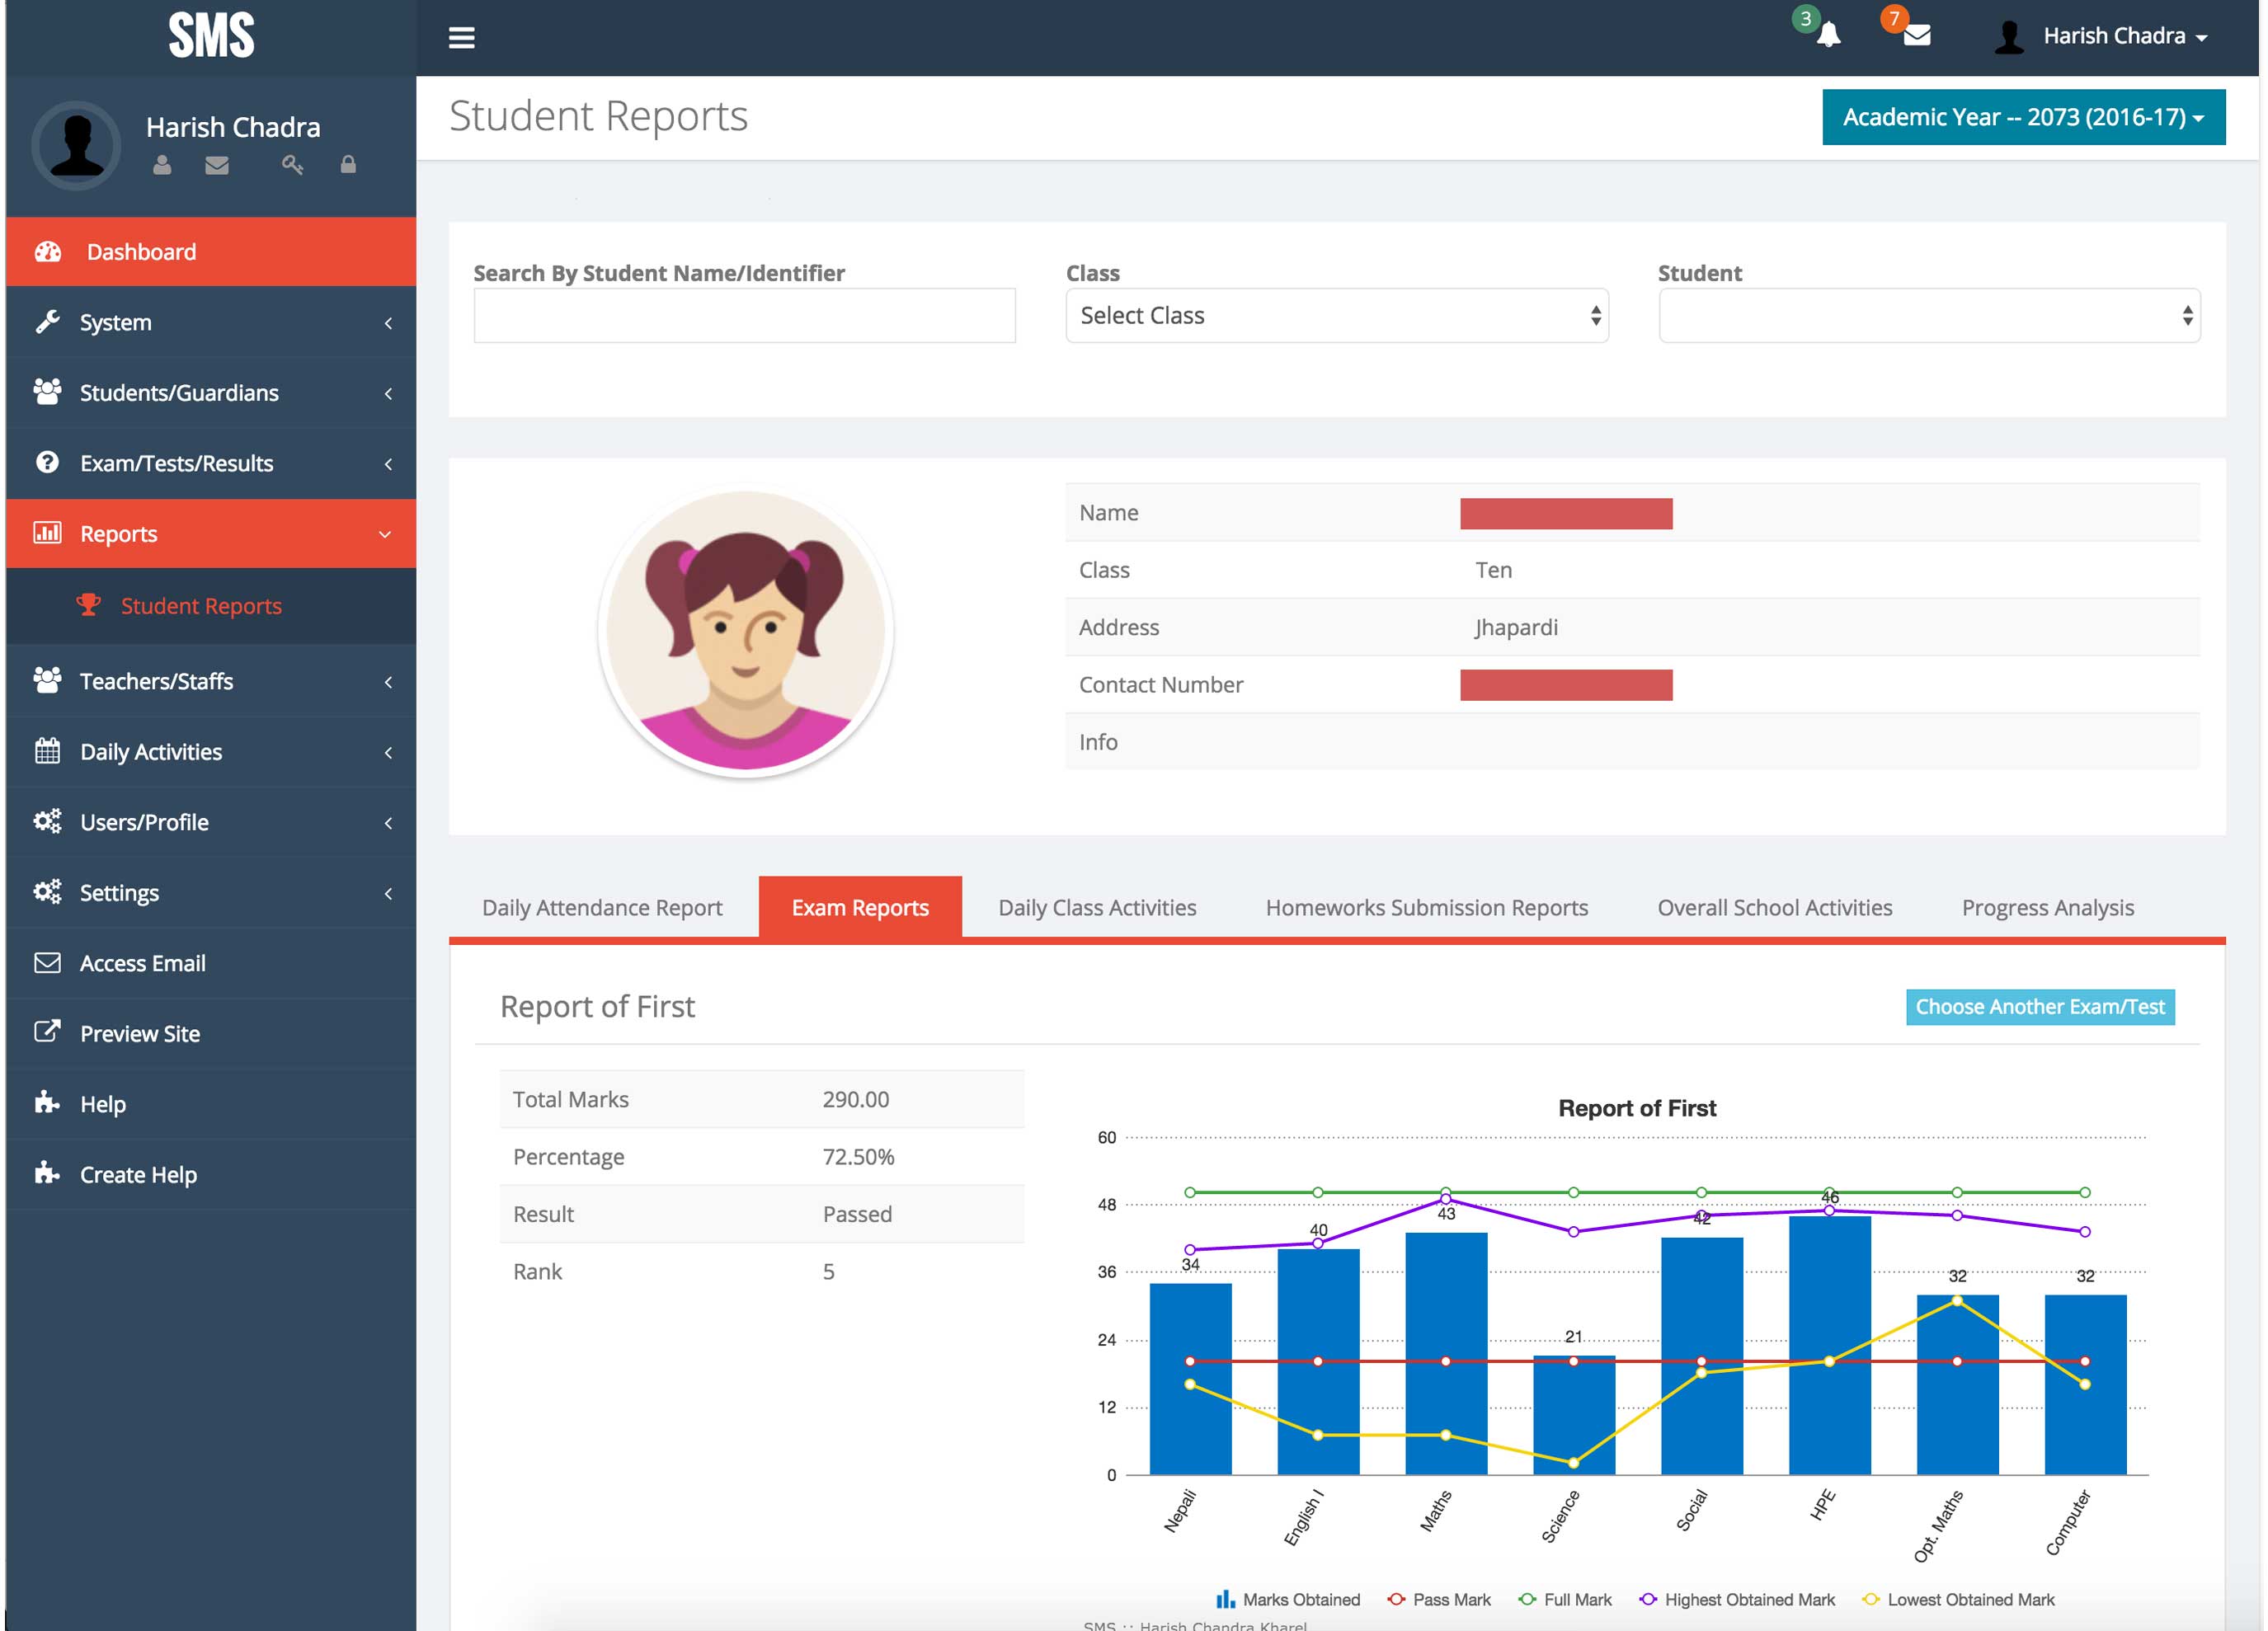Click the Students/Guardians group icon
The height and width of the screenshot is (1631, 2268).
click(x=47, y=392)
